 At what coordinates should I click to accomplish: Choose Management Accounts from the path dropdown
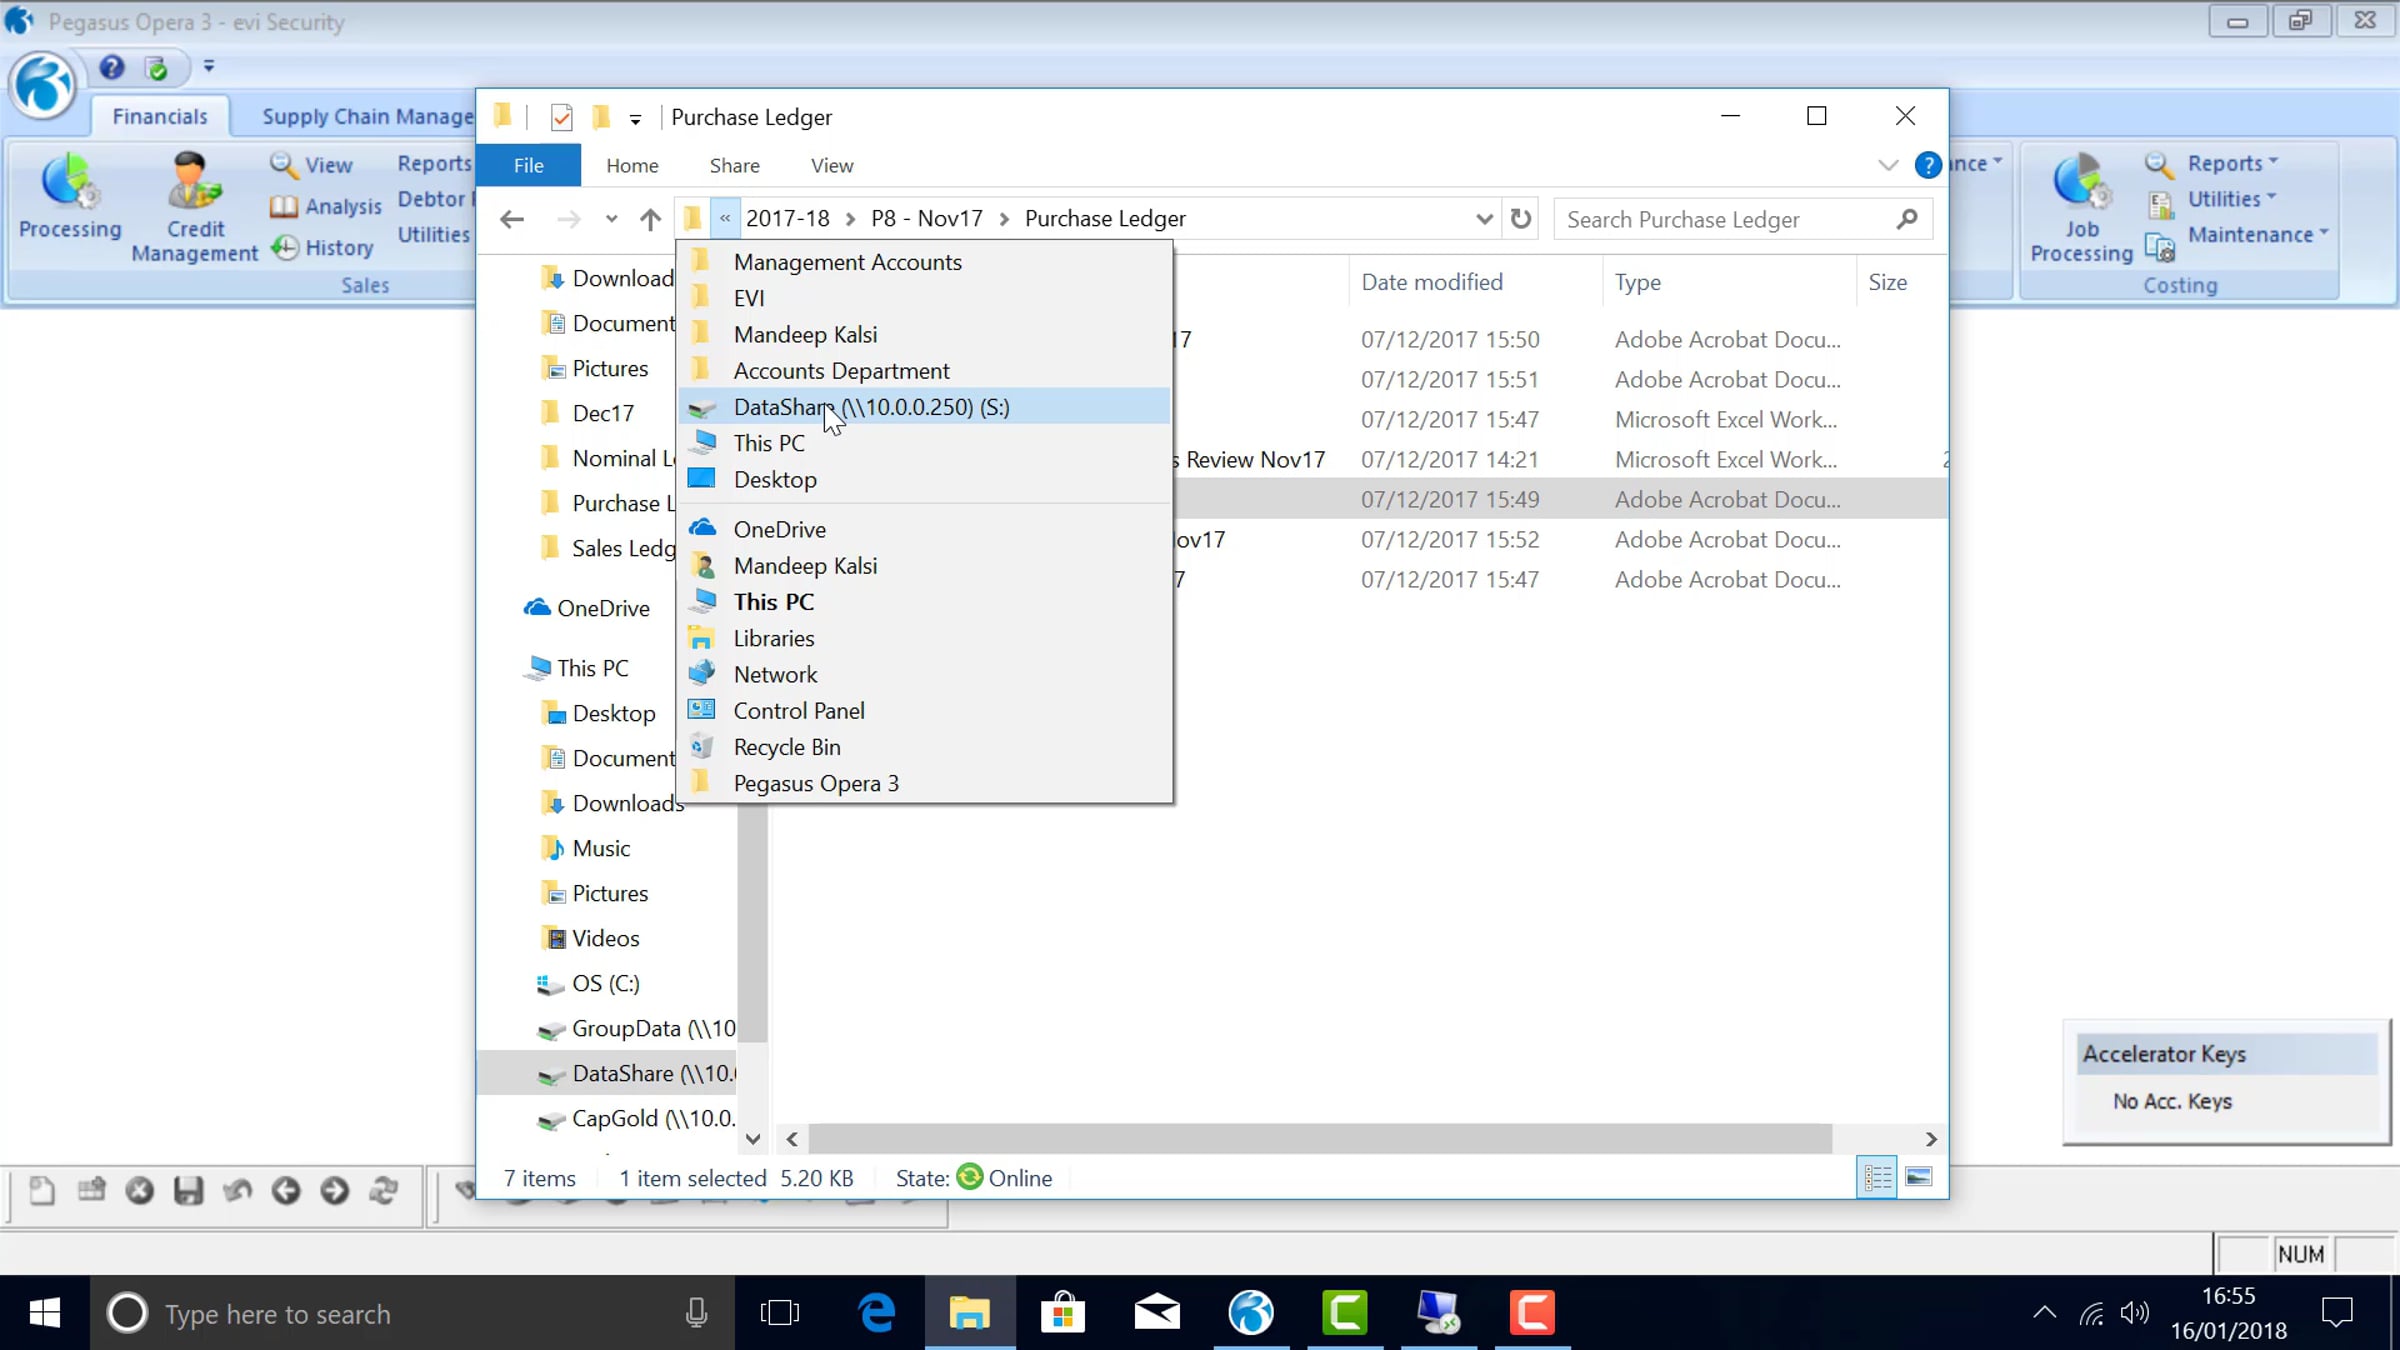(924, 262)
